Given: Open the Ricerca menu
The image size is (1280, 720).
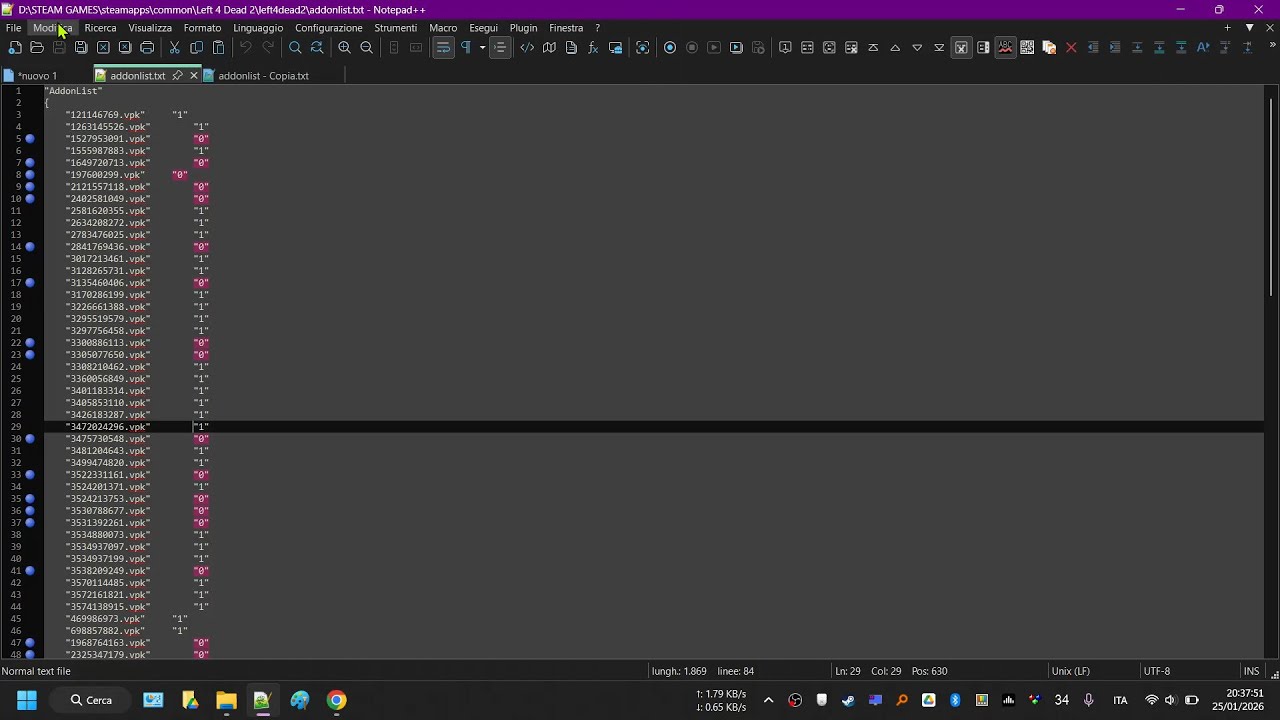Looking at the screenshot, I should pyautogui.click(x=100, y=28).
